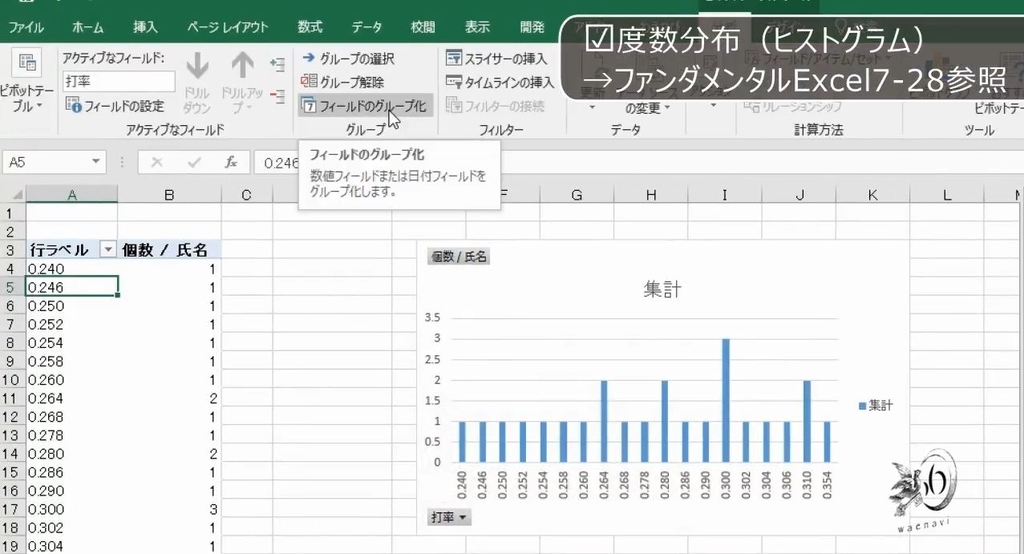Click the 個数 / 氏名 chart field button
Viewport: 1024px width, 554px height.
click(x=459, y=257)
